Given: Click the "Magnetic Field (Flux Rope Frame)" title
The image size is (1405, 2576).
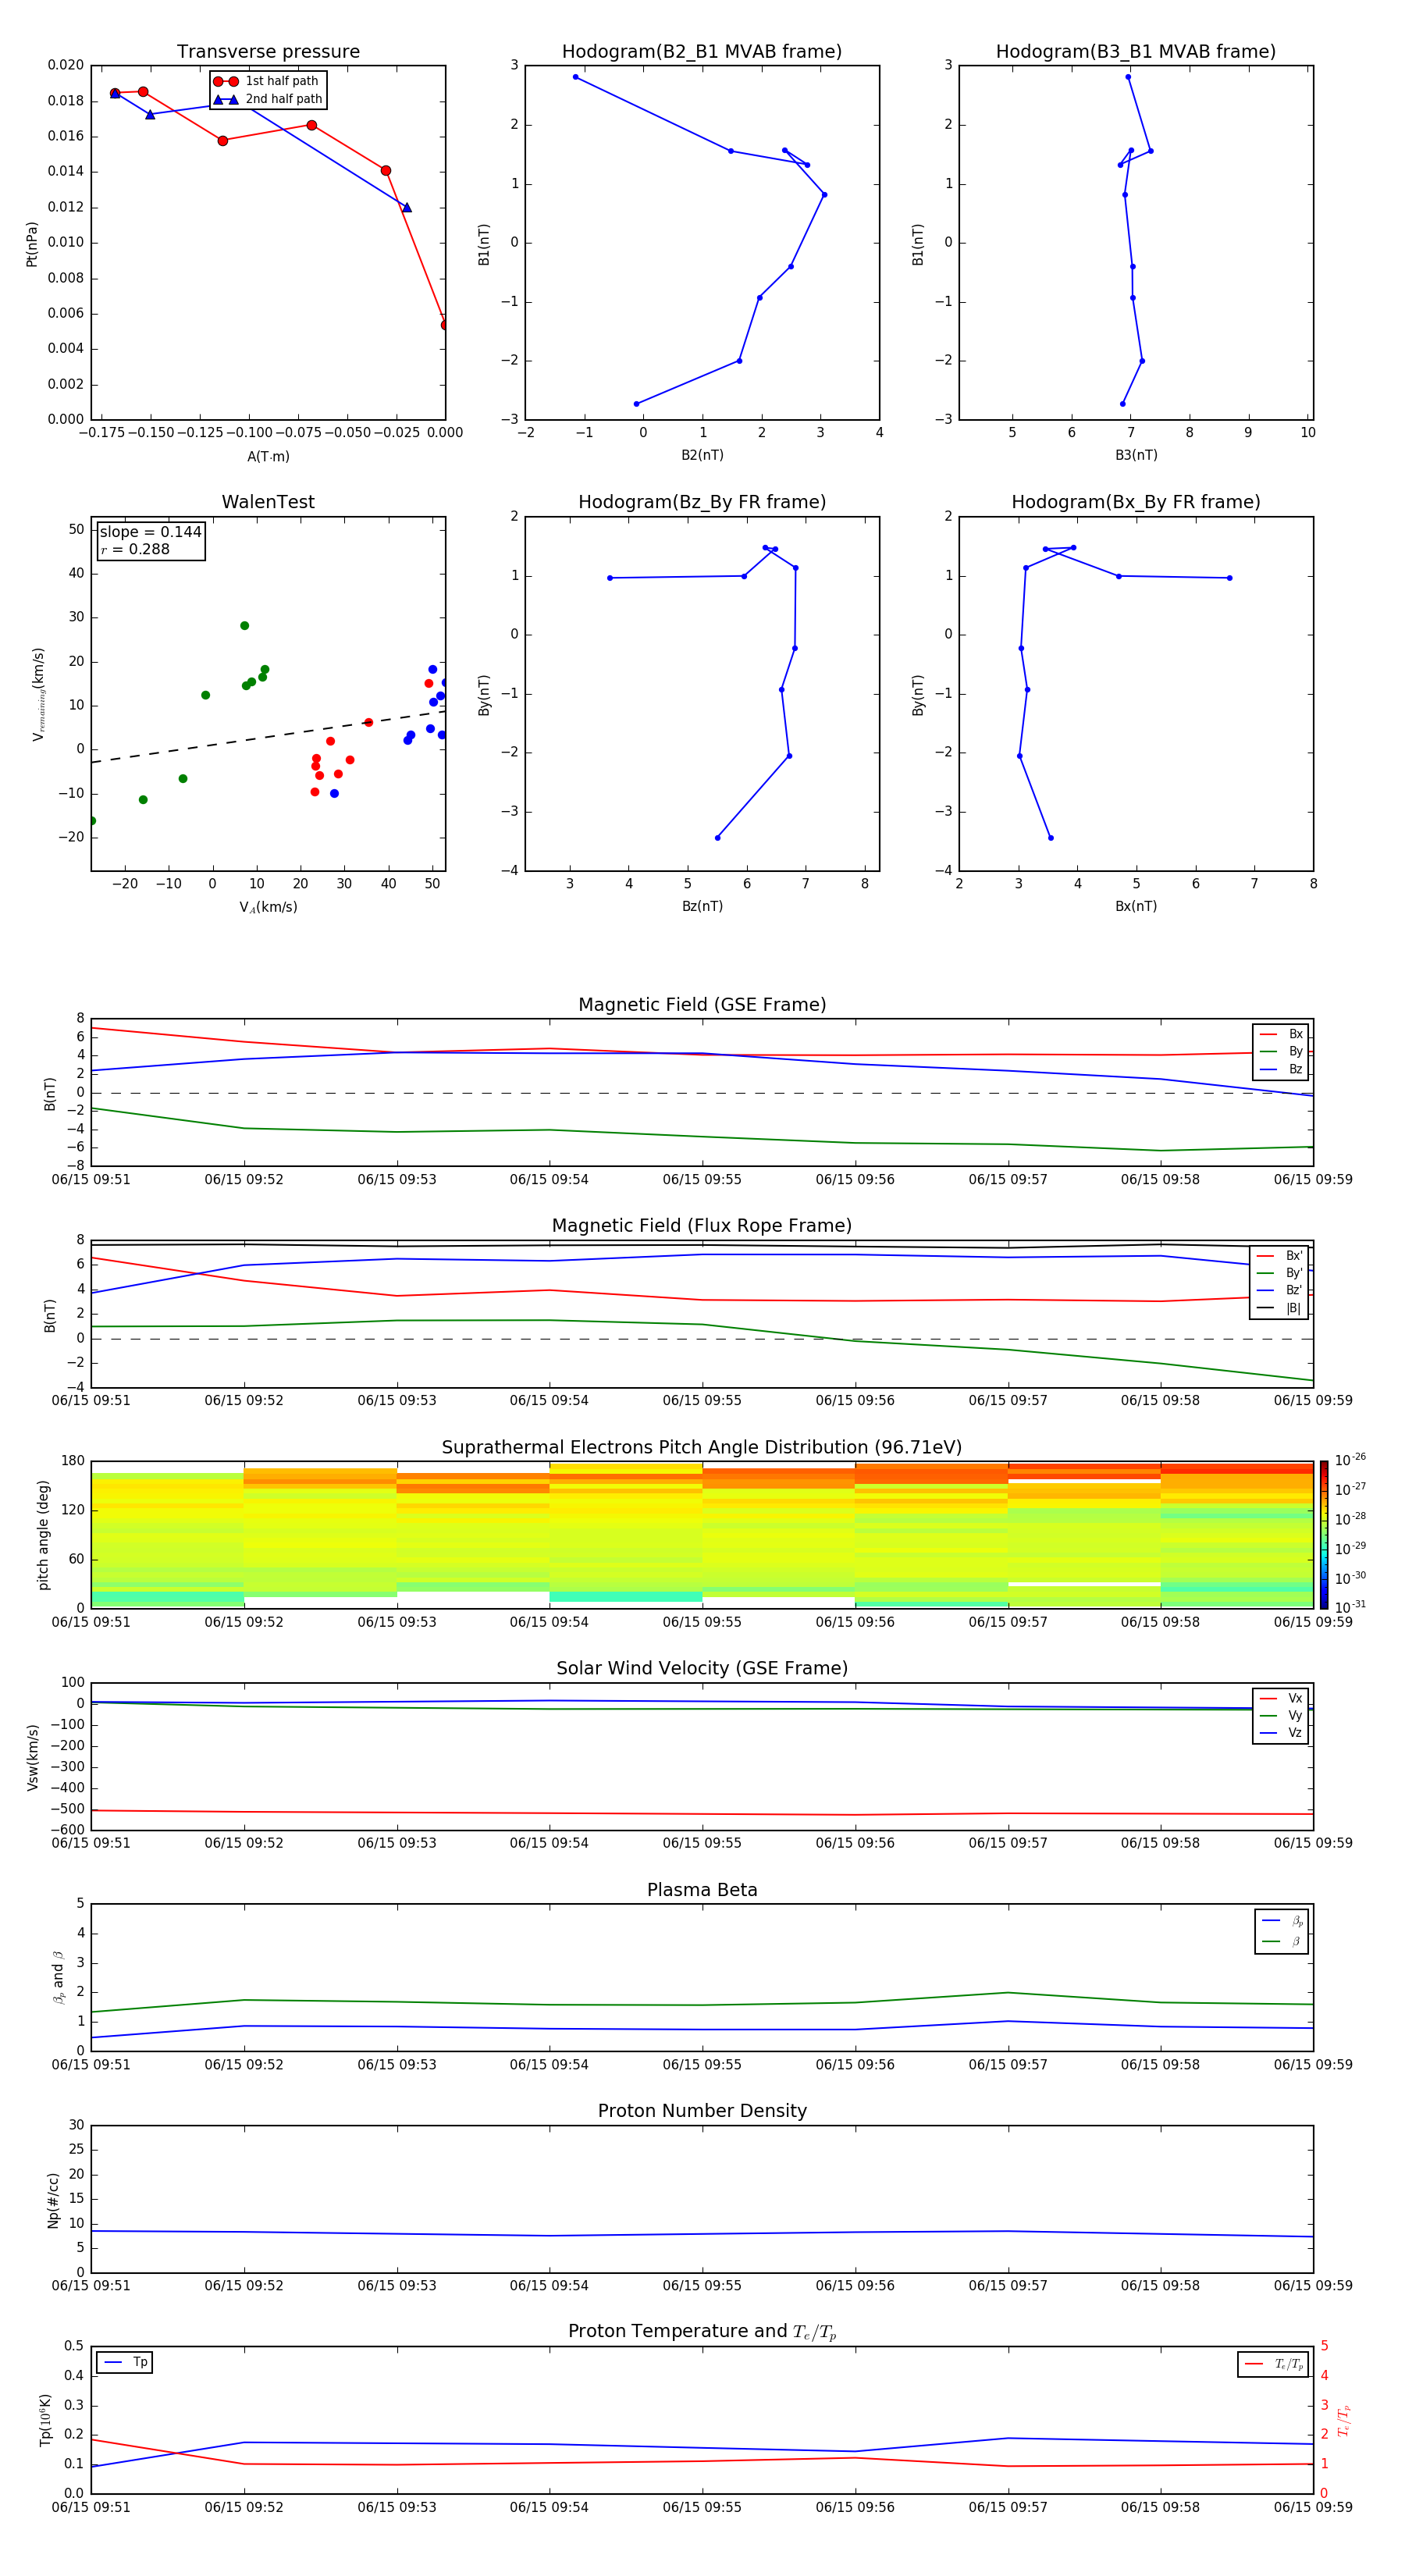Looking at the screenshot, I should (702, 1226).
